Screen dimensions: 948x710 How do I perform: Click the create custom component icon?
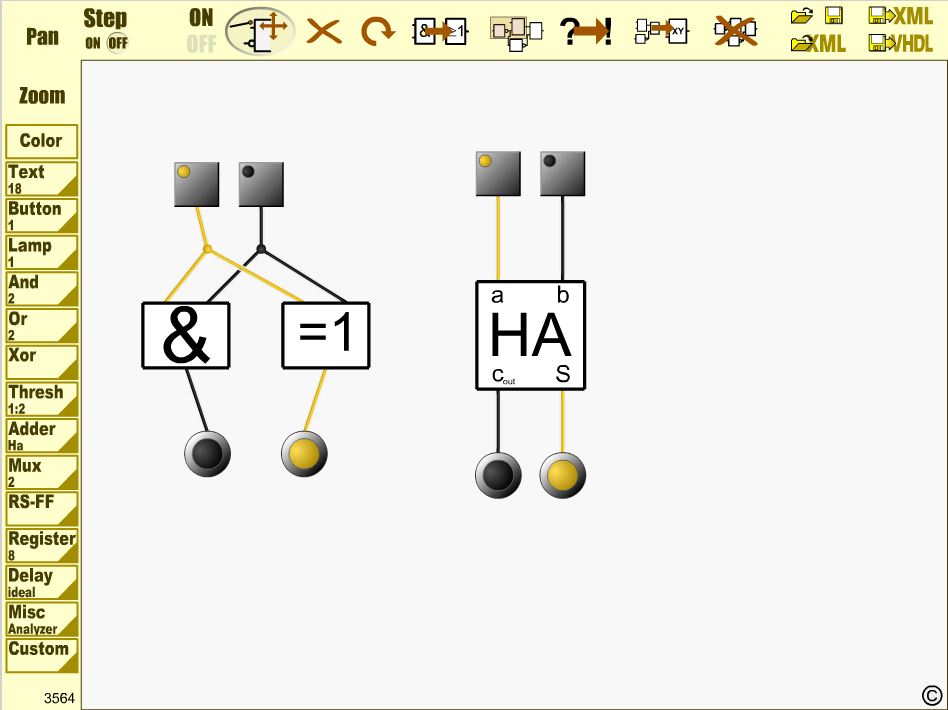point(661,31)
